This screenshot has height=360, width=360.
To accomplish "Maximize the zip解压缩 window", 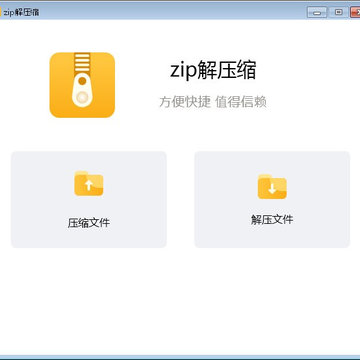I will (x=338, y=12).
